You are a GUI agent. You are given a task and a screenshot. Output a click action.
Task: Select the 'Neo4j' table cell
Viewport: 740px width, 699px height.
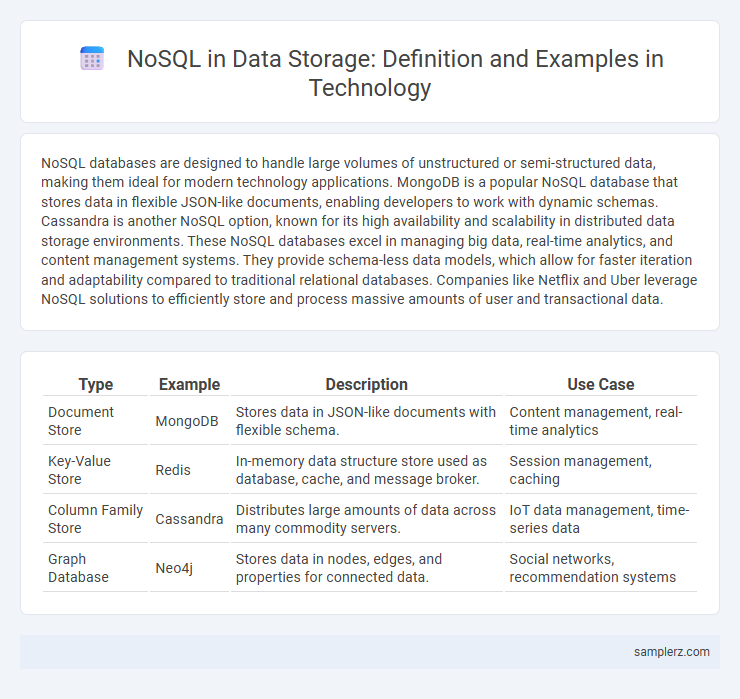click(189, 568)
